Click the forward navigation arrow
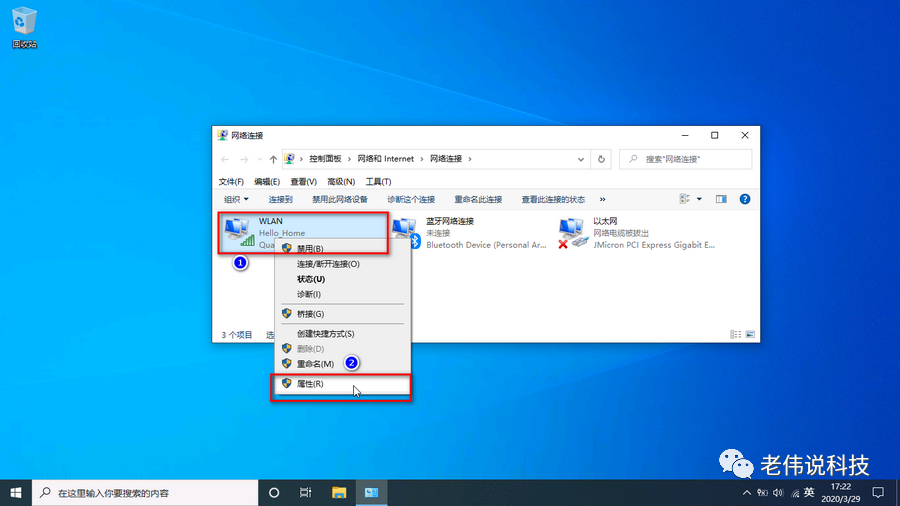Screen dimensions: 900x506 tap(244, 159)
